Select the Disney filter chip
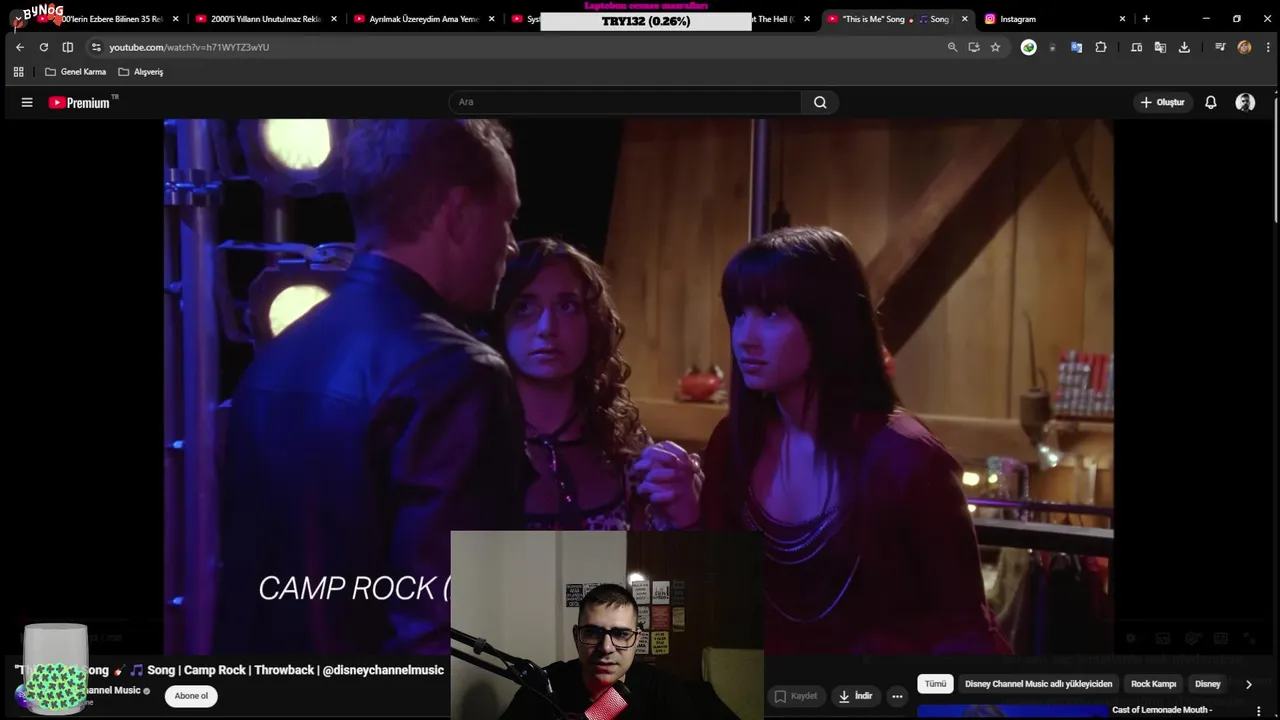The height and width of the screenshot is (720, 1280). coord(1208,684)
